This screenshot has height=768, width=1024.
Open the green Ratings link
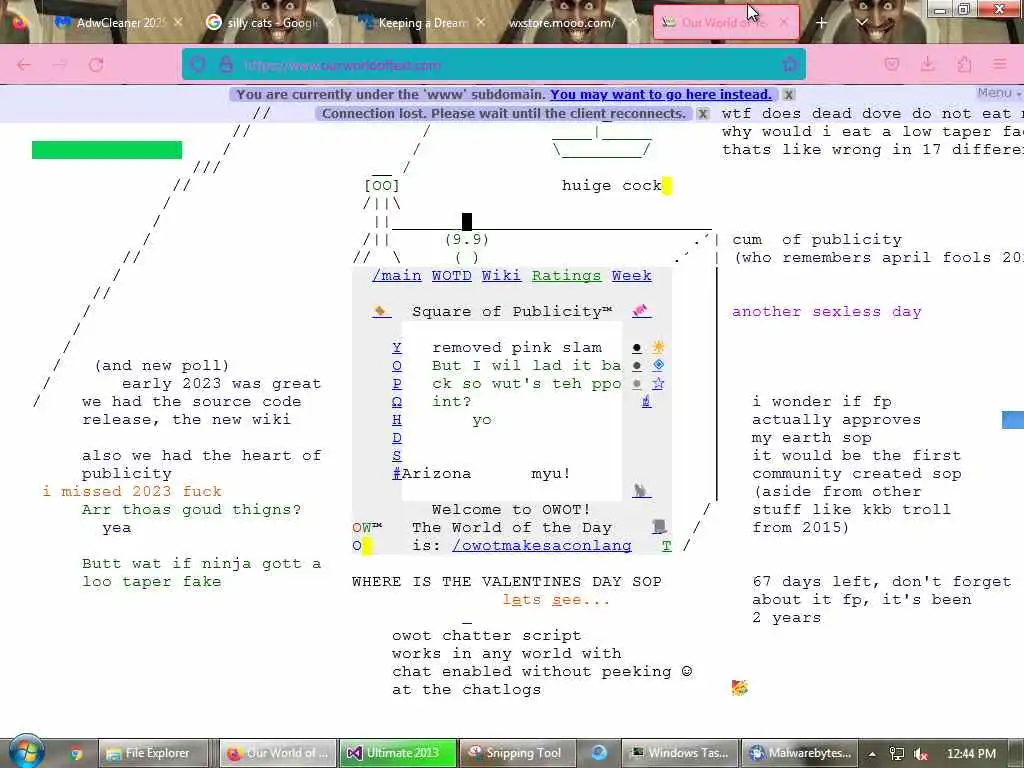point(566,276)
